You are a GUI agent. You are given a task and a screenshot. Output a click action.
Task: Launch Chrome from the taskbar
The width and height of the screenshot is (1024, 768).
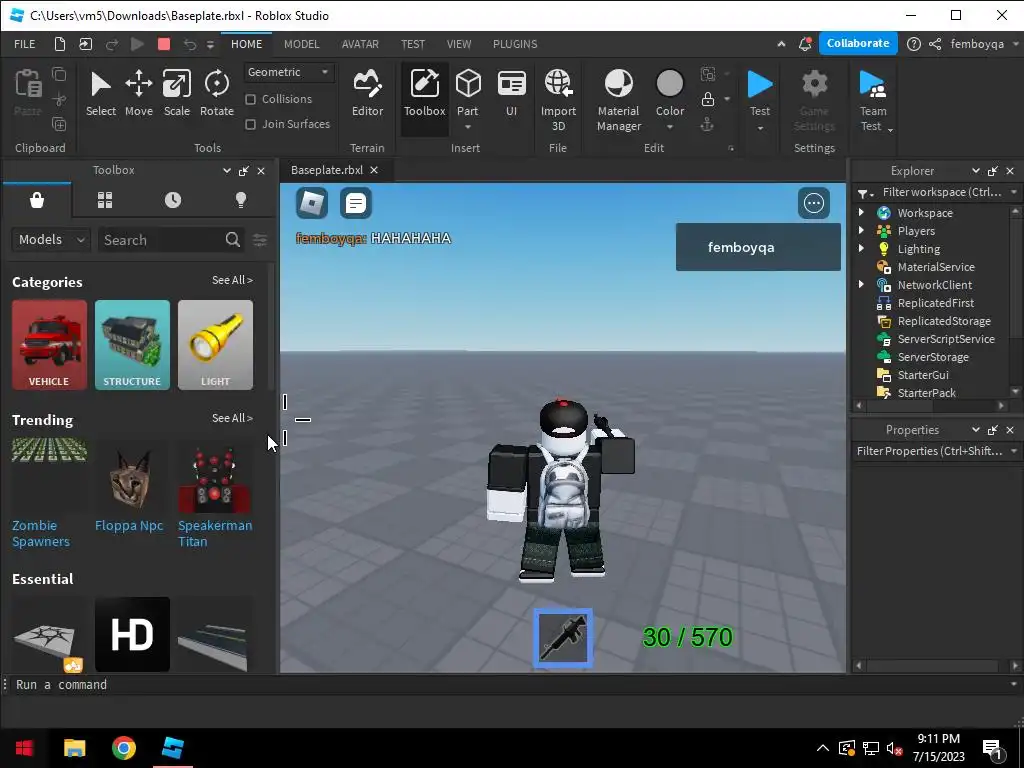click(x=123, y=748)
